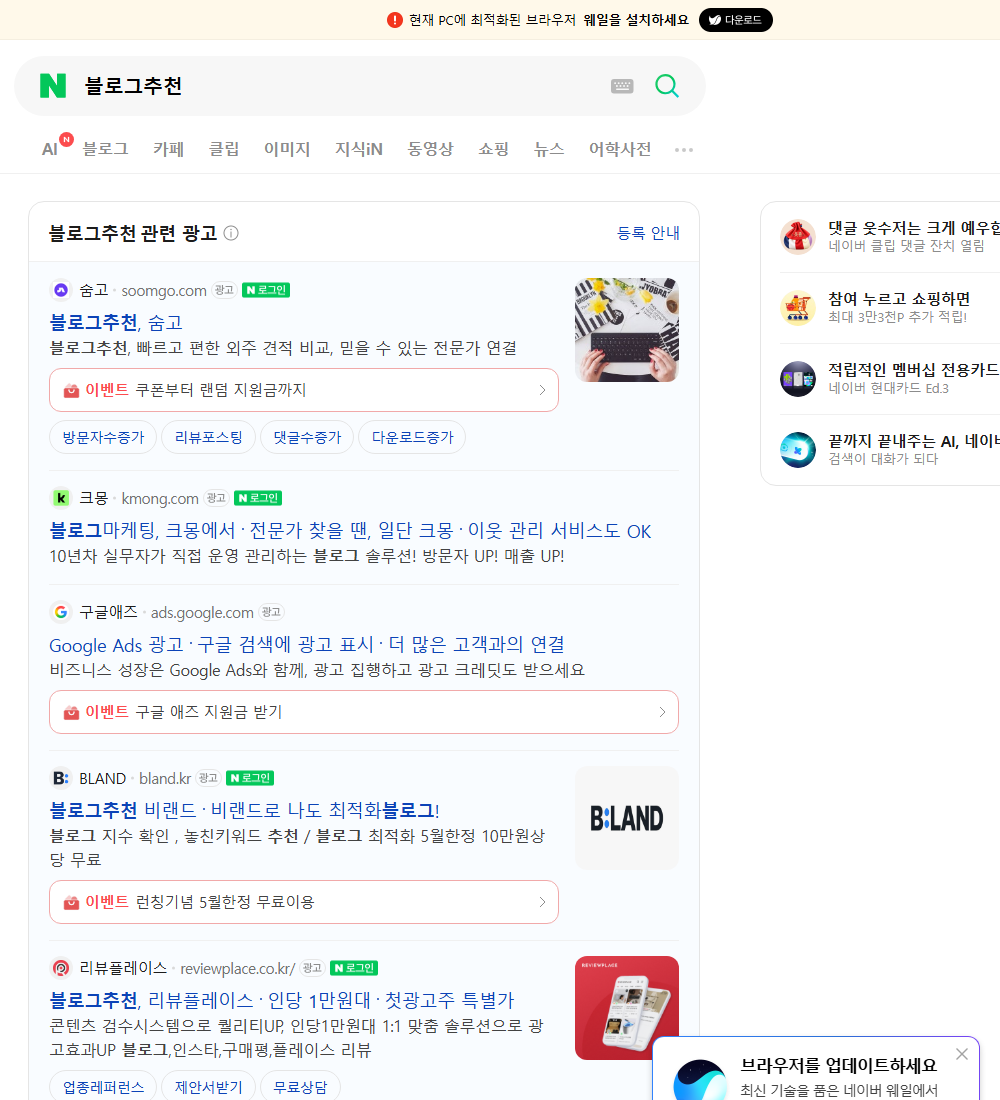The width and height of the screenshot is (1000, 1100).
Task: Open the 리뷰플레이스 red phone thumbnail
Action: (627, 1008)
